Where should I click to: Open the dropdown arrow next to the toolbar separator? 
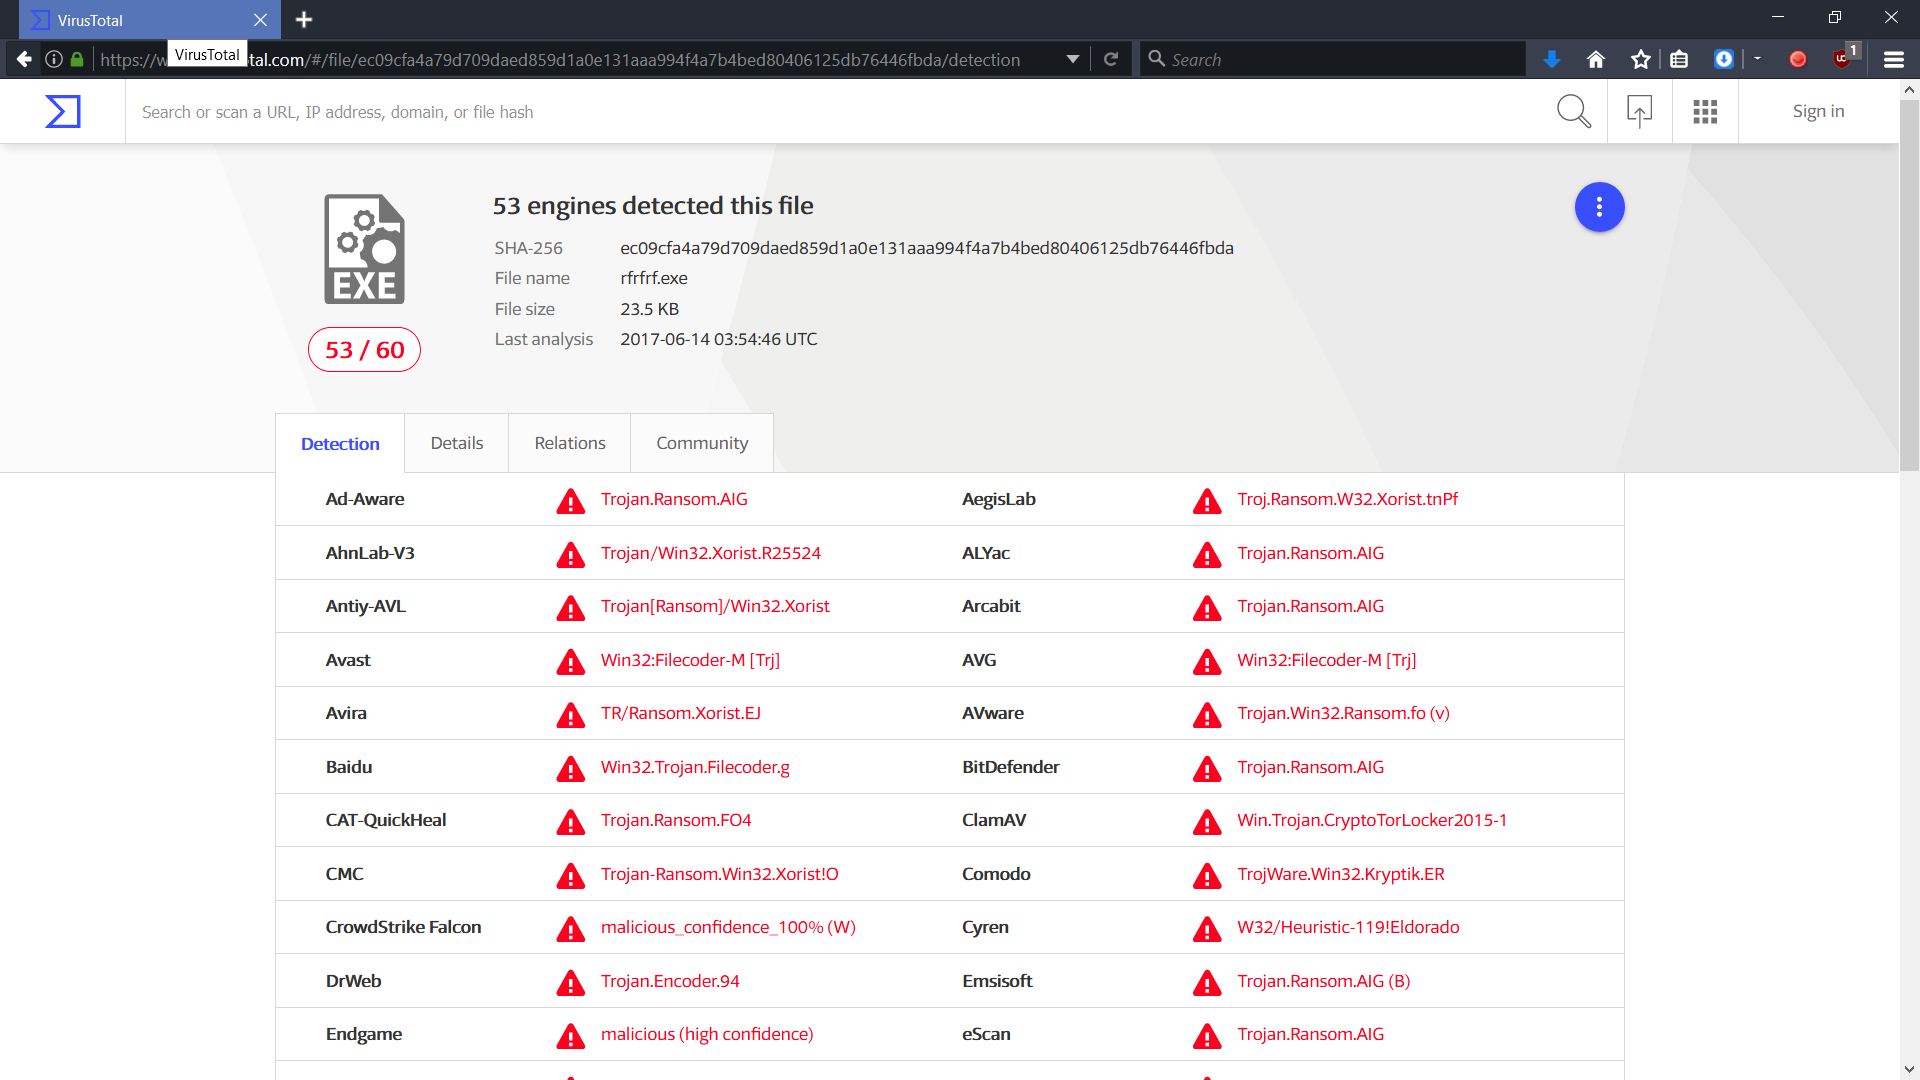click(1757, 59)
